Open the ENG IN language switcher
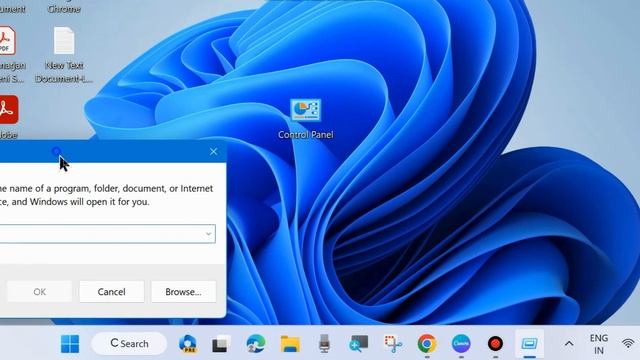Image resolution: width=640 pixels, height=360 pixels. point(599,344)
